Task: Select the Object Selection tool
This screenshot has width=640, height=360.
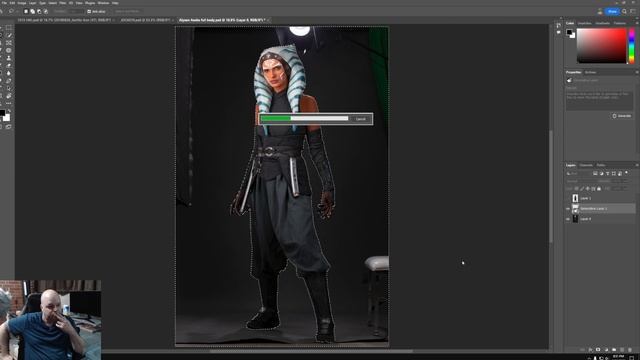Action: (x=9, y=35)
